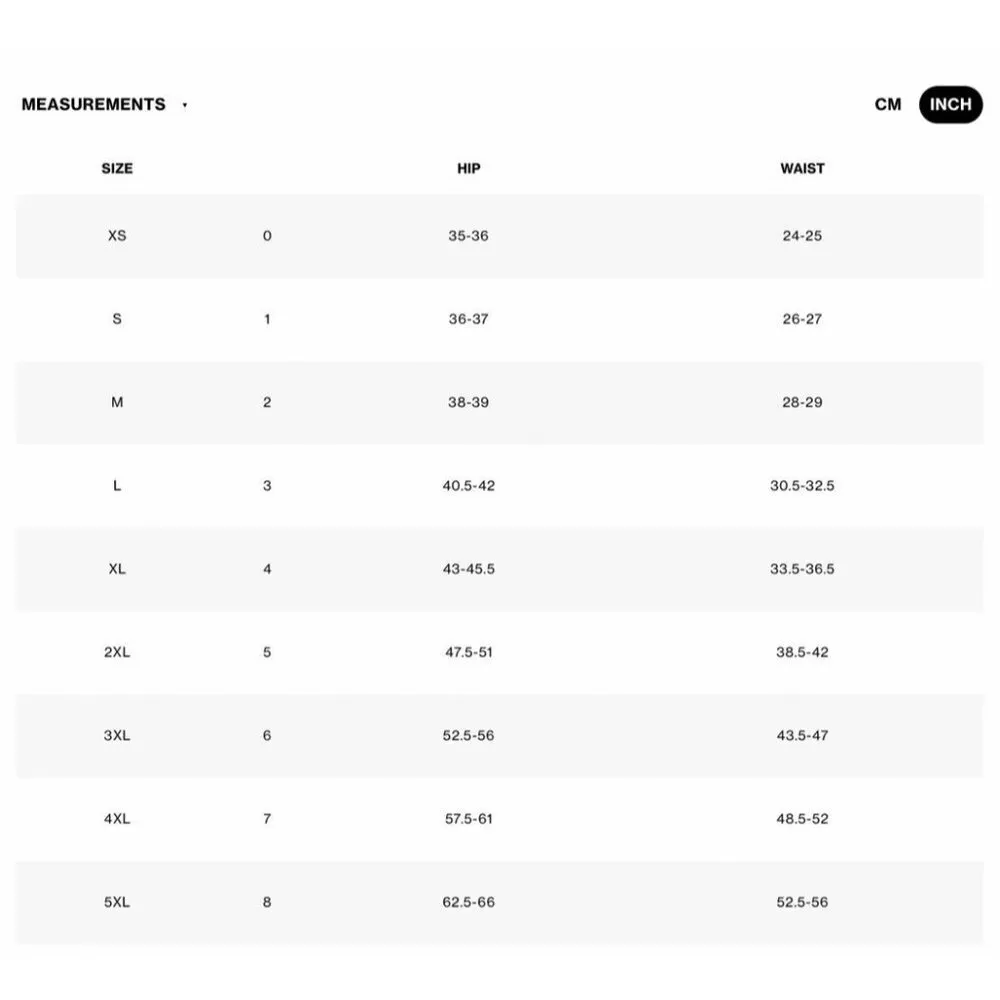
Task: Click the WAIST column header
Action: (x=802, y=168)
